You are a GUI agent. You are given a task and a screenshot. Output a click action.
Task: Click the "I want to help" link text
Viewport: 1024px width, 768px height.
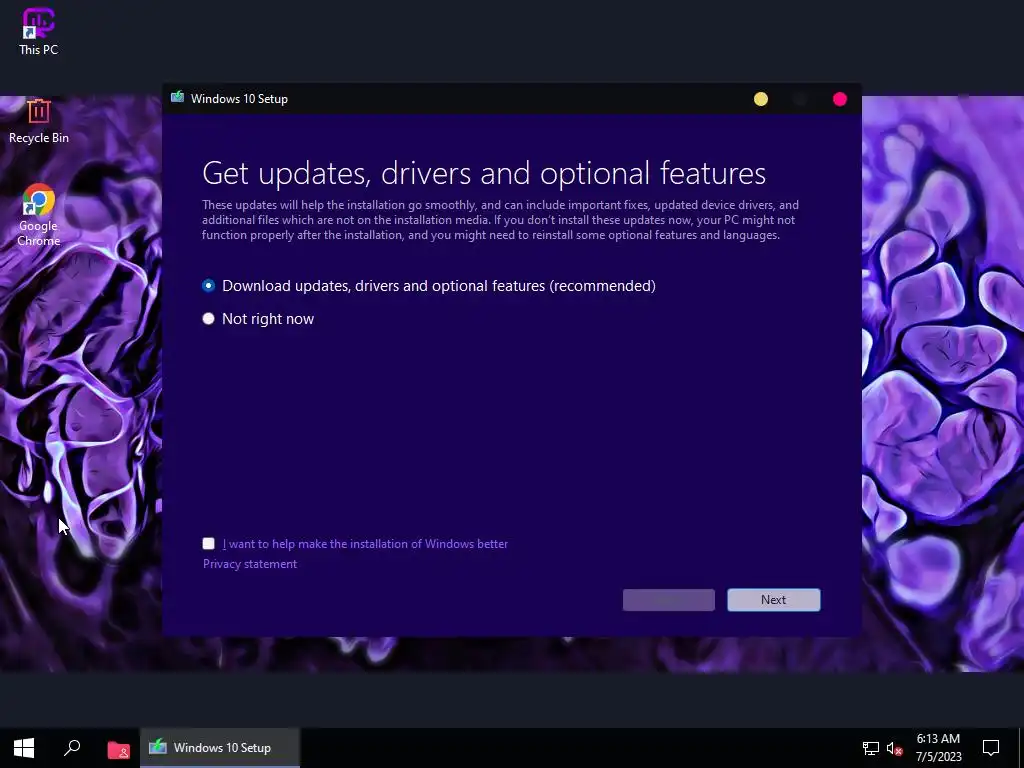[x=365, y=543]
